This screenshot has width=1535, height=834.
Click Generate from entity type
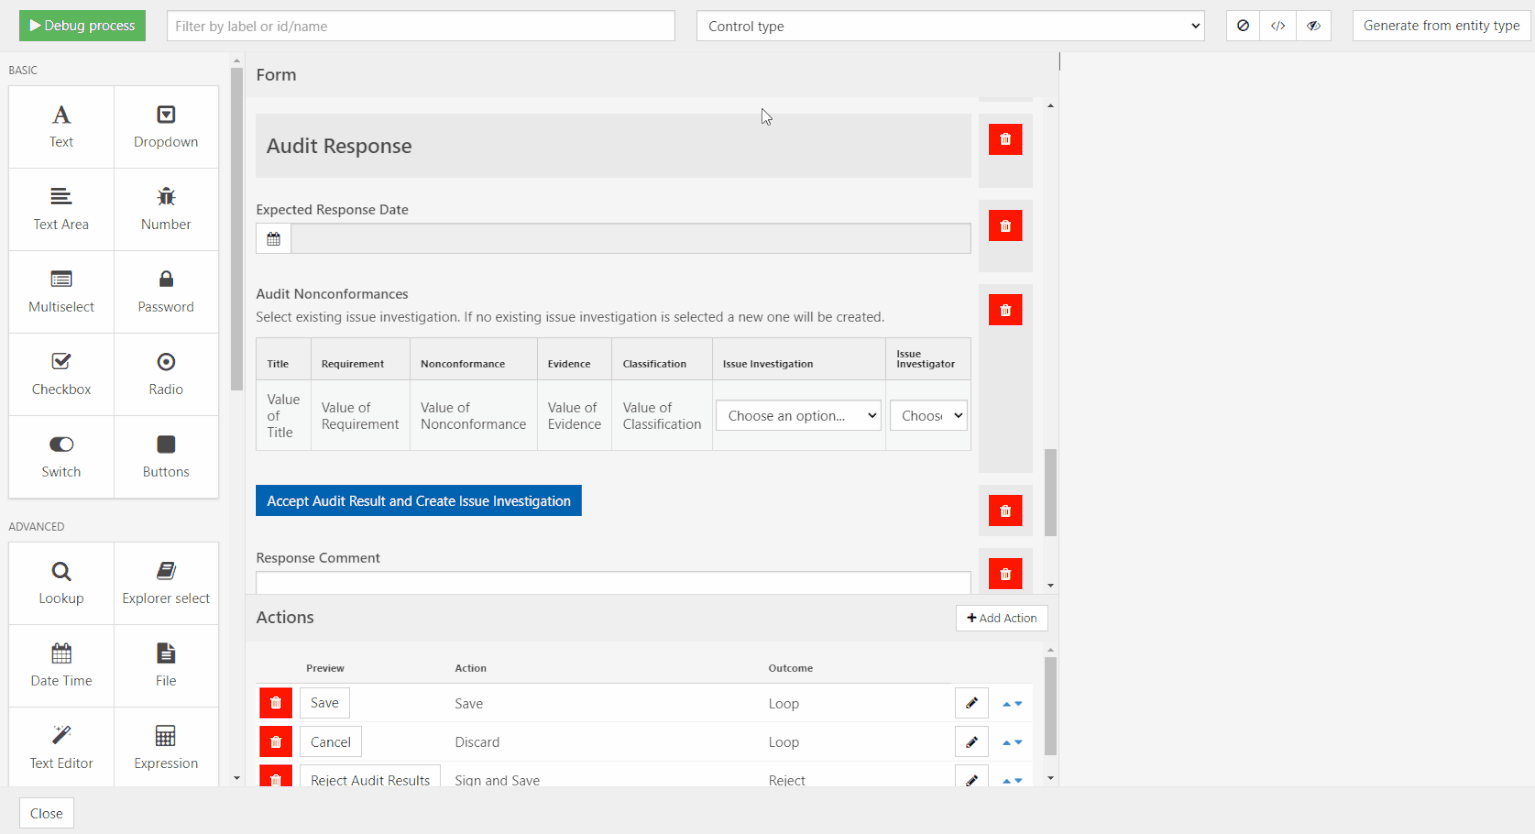point(1440,26)
